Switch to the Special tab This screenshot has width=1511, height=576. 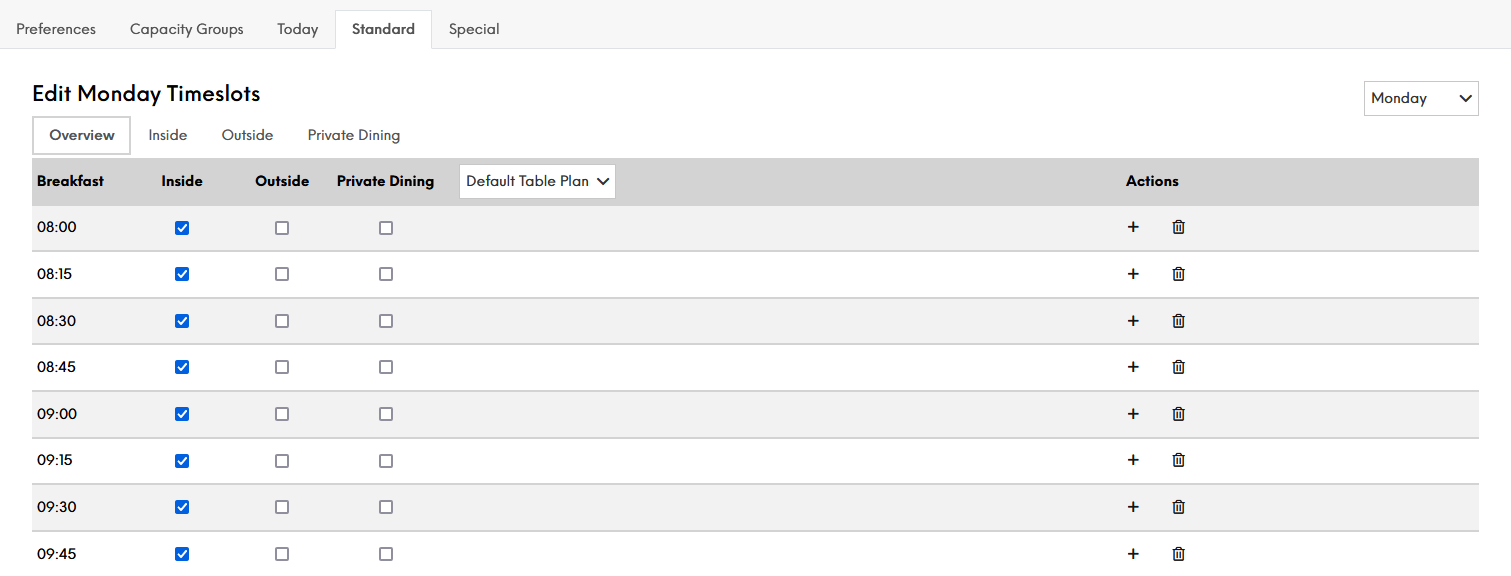[x=474, y=29]
